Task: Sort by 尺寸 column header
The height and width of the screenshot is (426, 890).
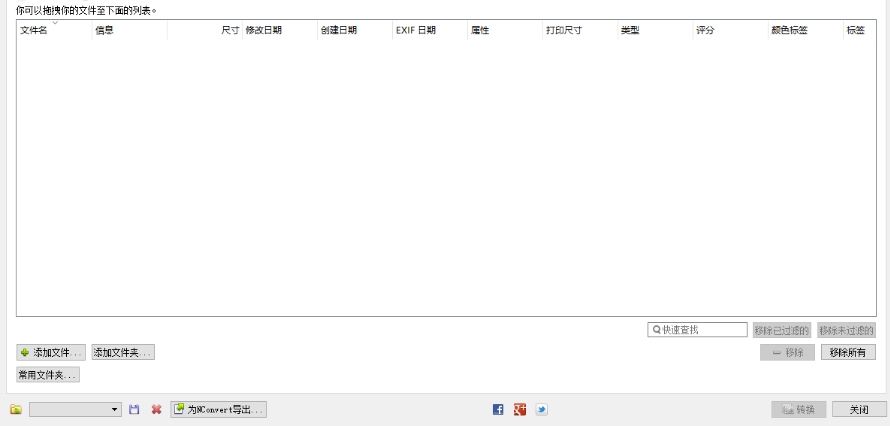Action: (x=205, y=31)
